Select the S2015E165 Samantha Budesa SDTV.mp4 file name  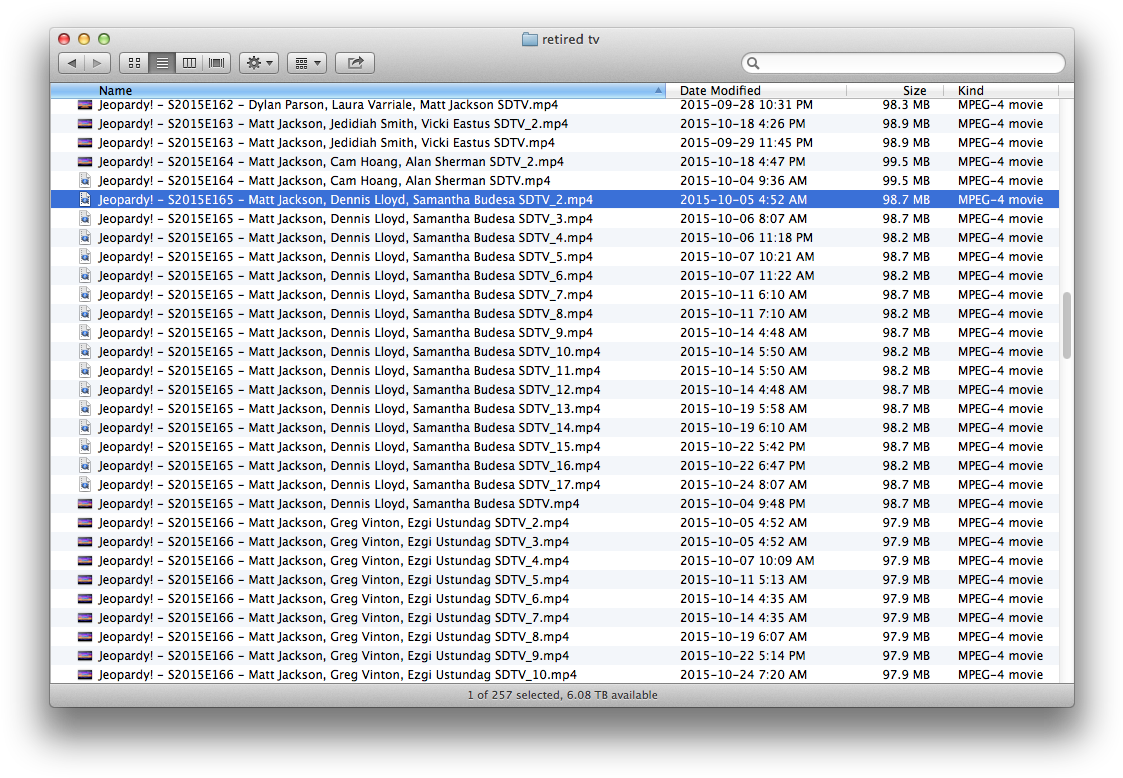[339, 504]
